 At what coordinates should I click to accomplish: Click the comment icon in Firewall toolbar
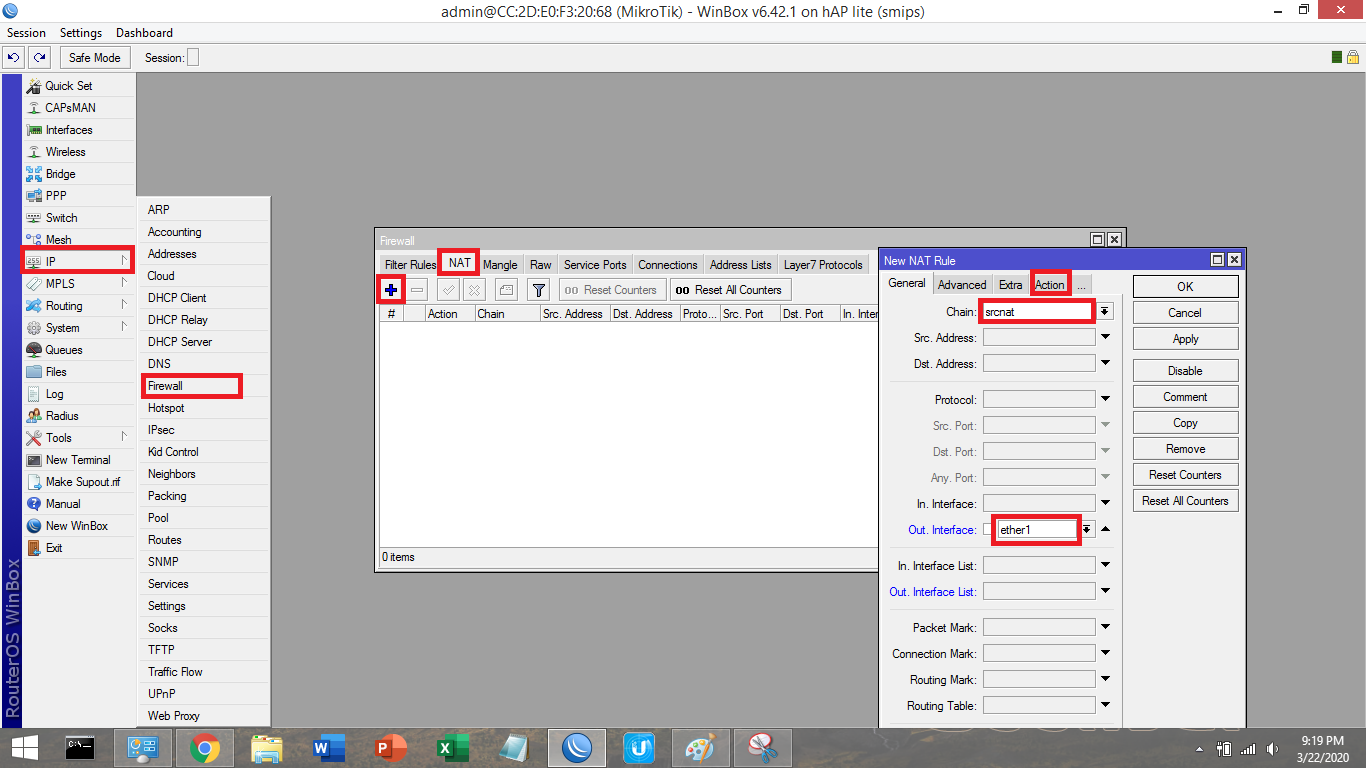pyautogui.click(x=506, y=290)
